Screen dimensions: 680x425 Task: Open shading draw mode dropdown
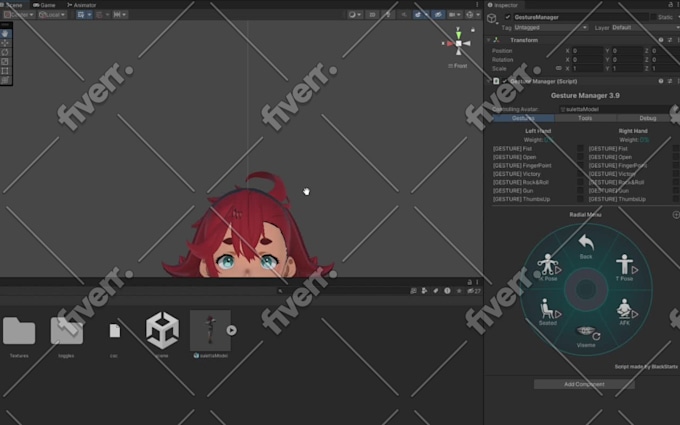[355, 15]
